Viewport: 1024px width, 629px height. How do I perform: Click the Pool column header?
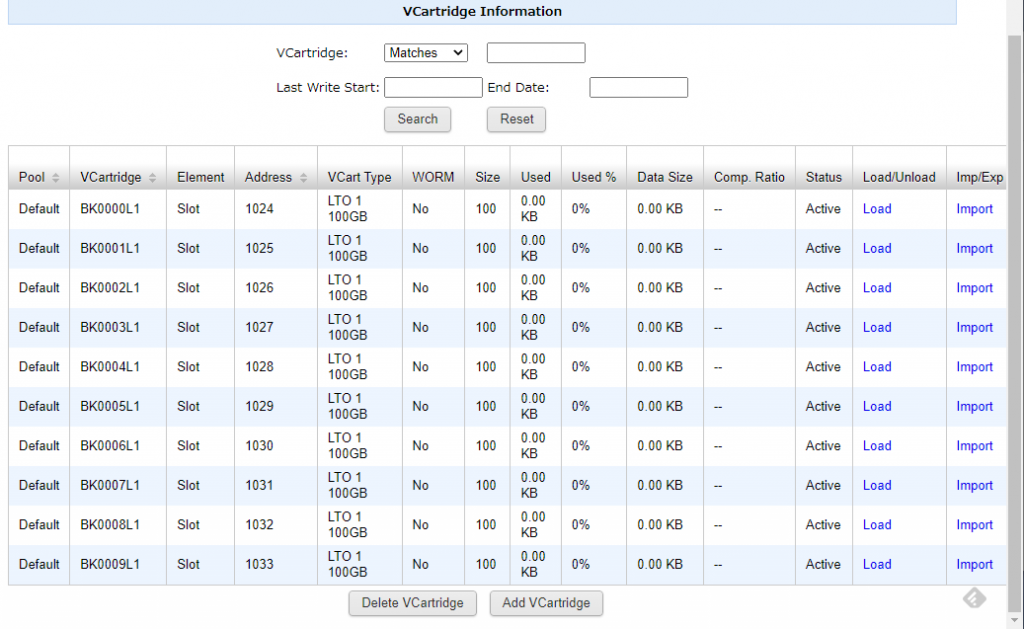click(x=32, y=178)
